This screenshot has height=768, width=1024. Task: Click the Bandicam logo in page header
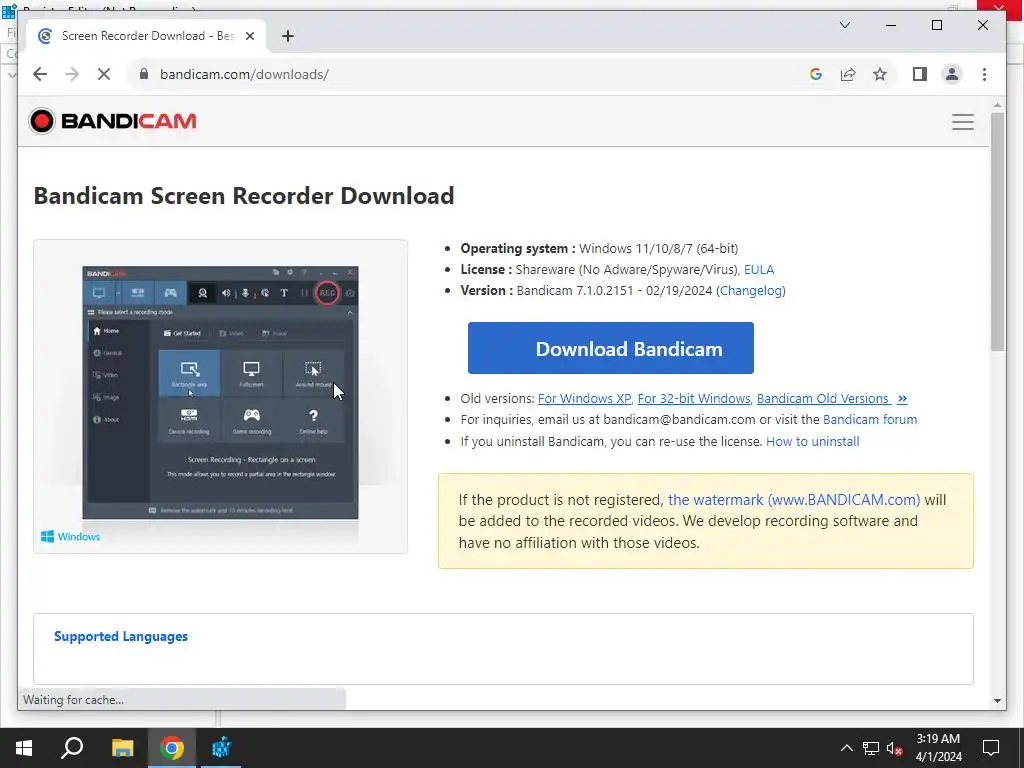pos(112,121)
